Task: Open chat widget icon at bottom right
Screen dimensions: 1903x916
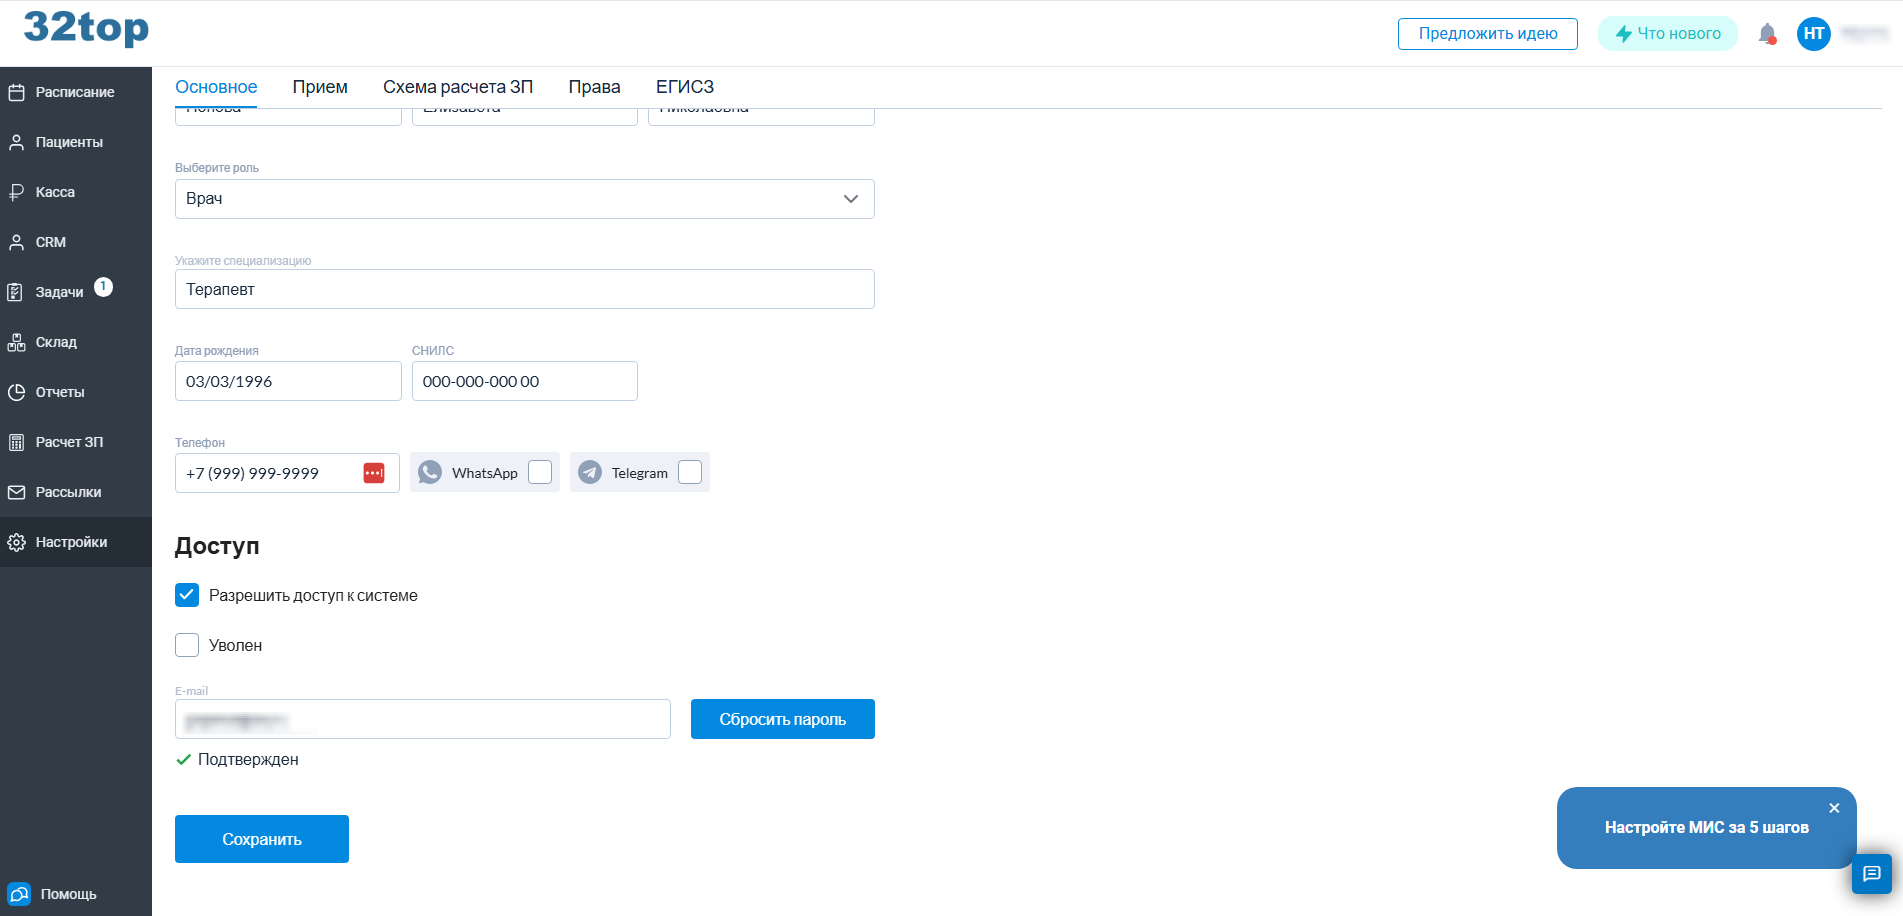Action: pyautogui.click(x=1871, y=873)
